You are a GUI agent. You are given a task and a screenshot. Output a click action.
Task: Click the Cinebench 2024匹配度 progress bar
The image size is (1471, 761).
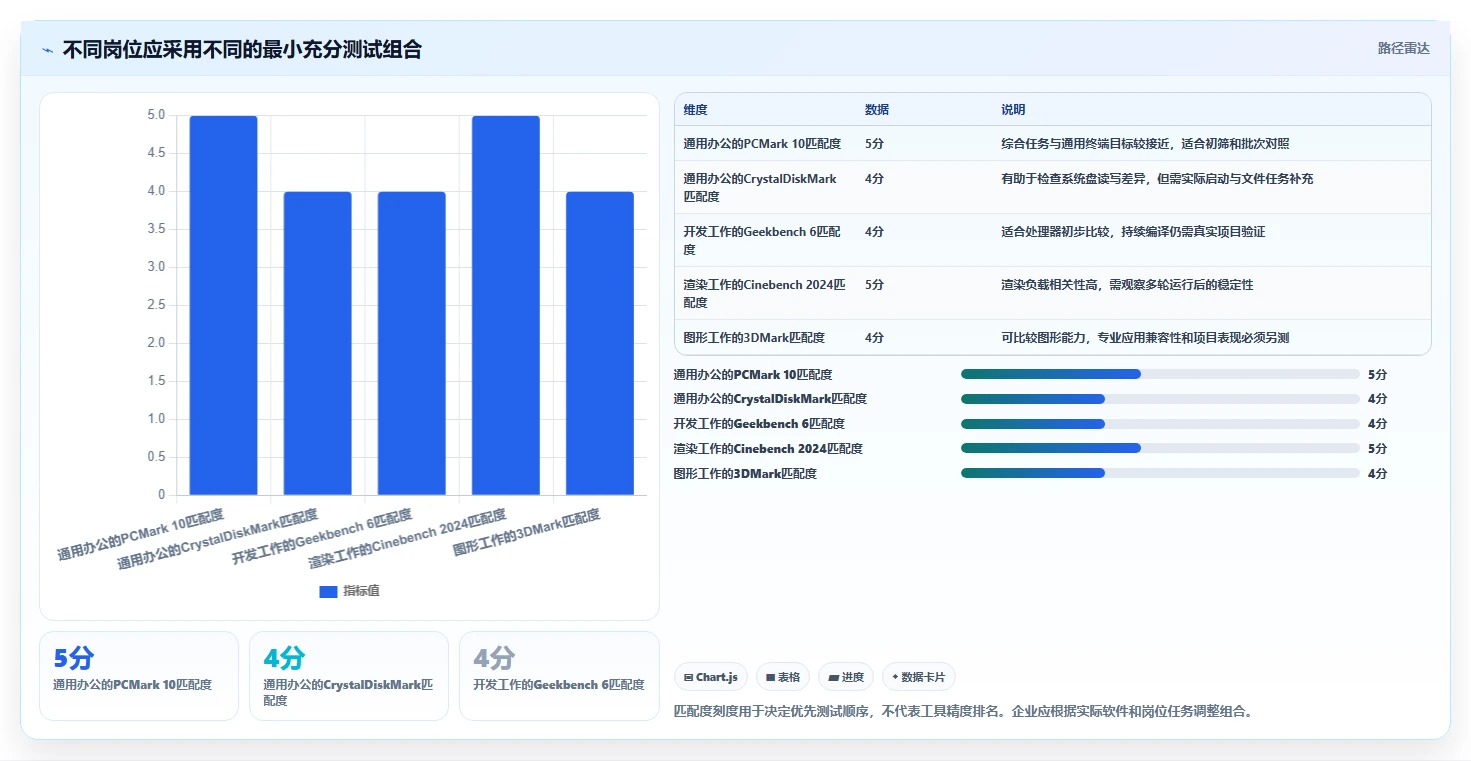pos(1160,449)
